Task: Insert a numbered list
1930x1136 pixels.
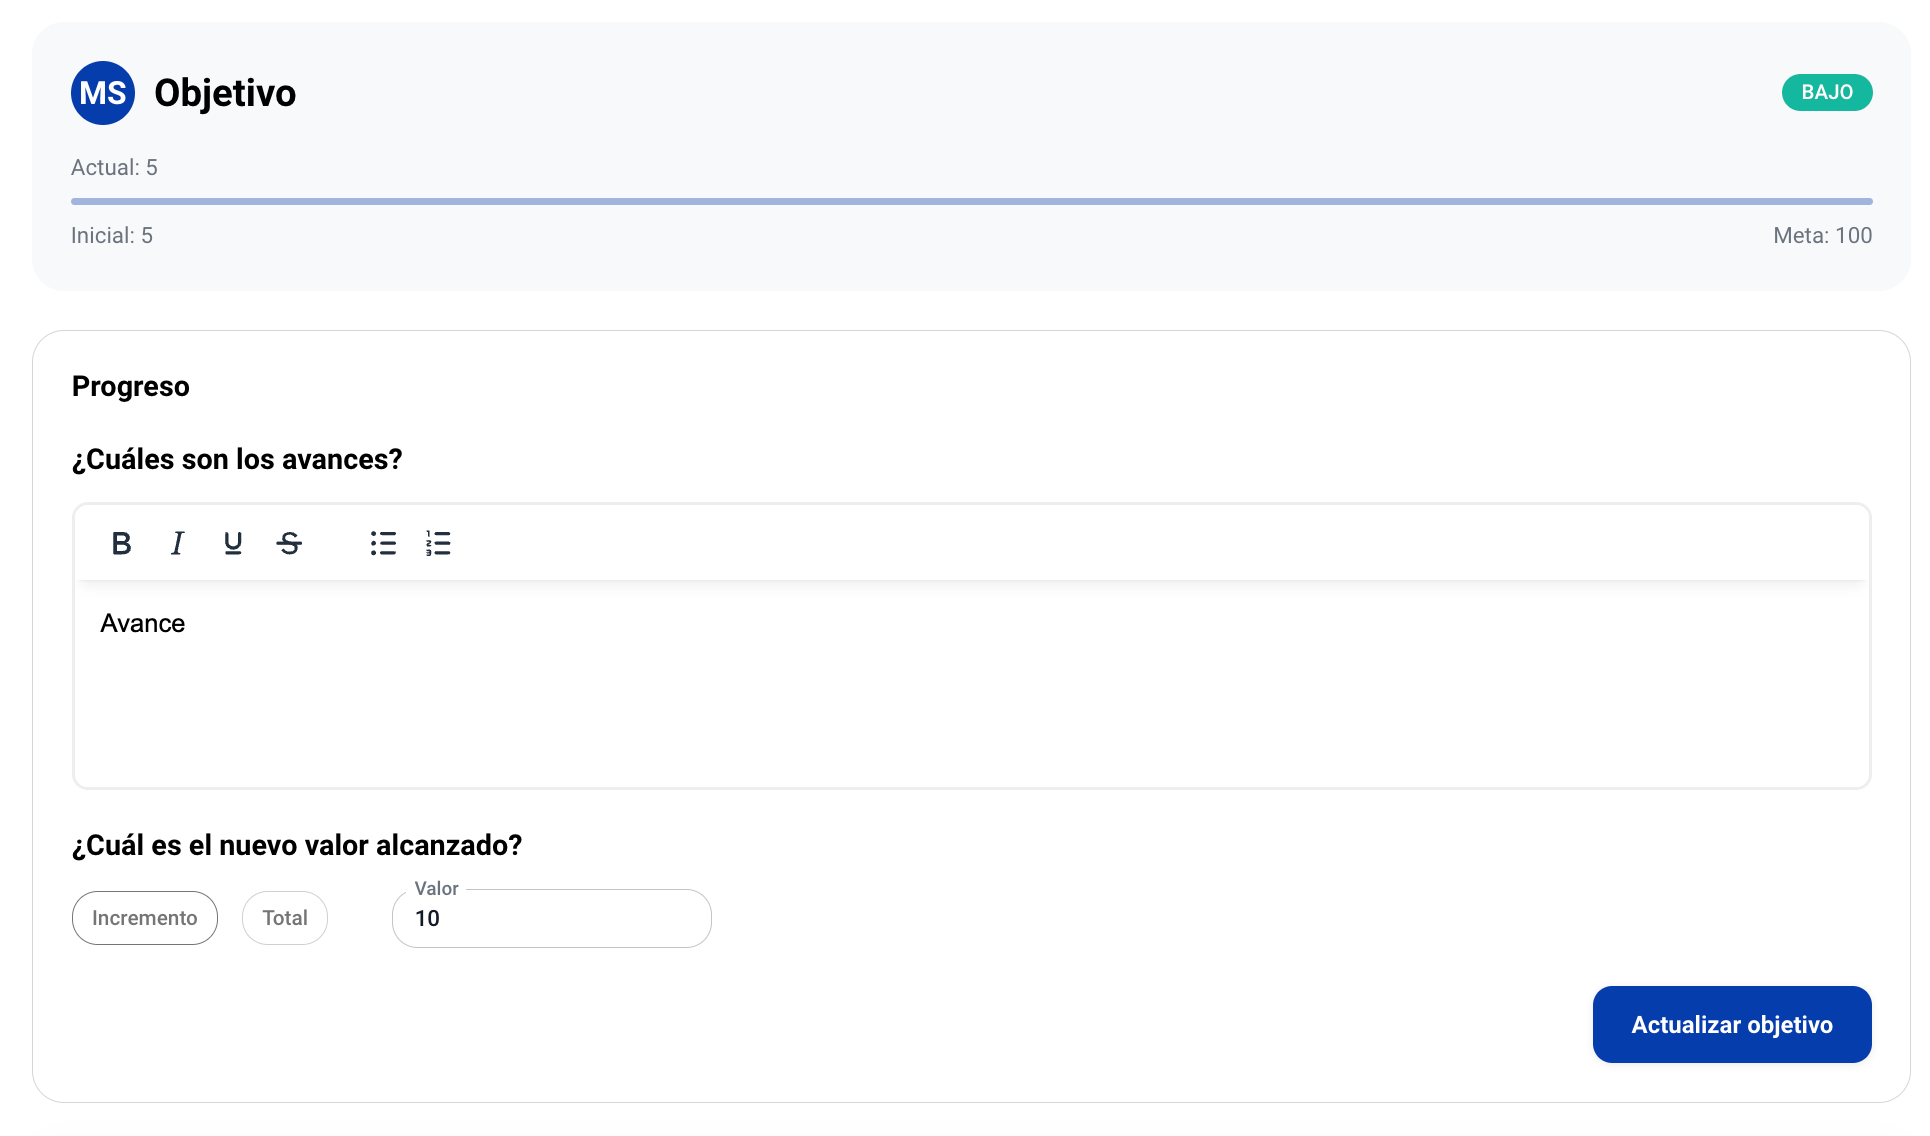Action: (438, 543)
